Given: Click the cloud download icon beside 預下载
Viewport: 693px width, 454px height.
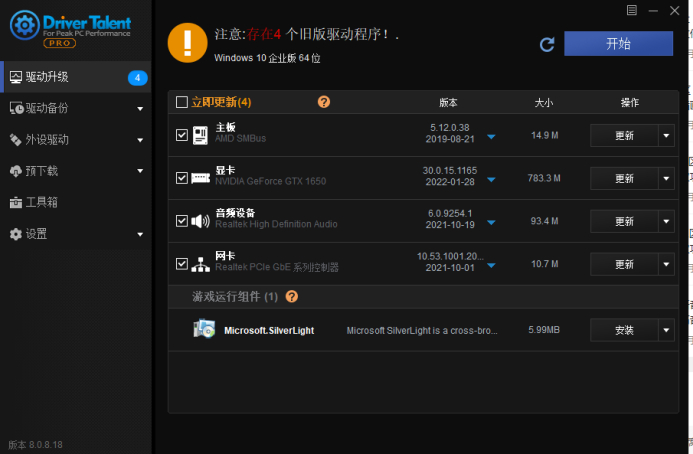Looking at the screenshot, I should (16, 171).
